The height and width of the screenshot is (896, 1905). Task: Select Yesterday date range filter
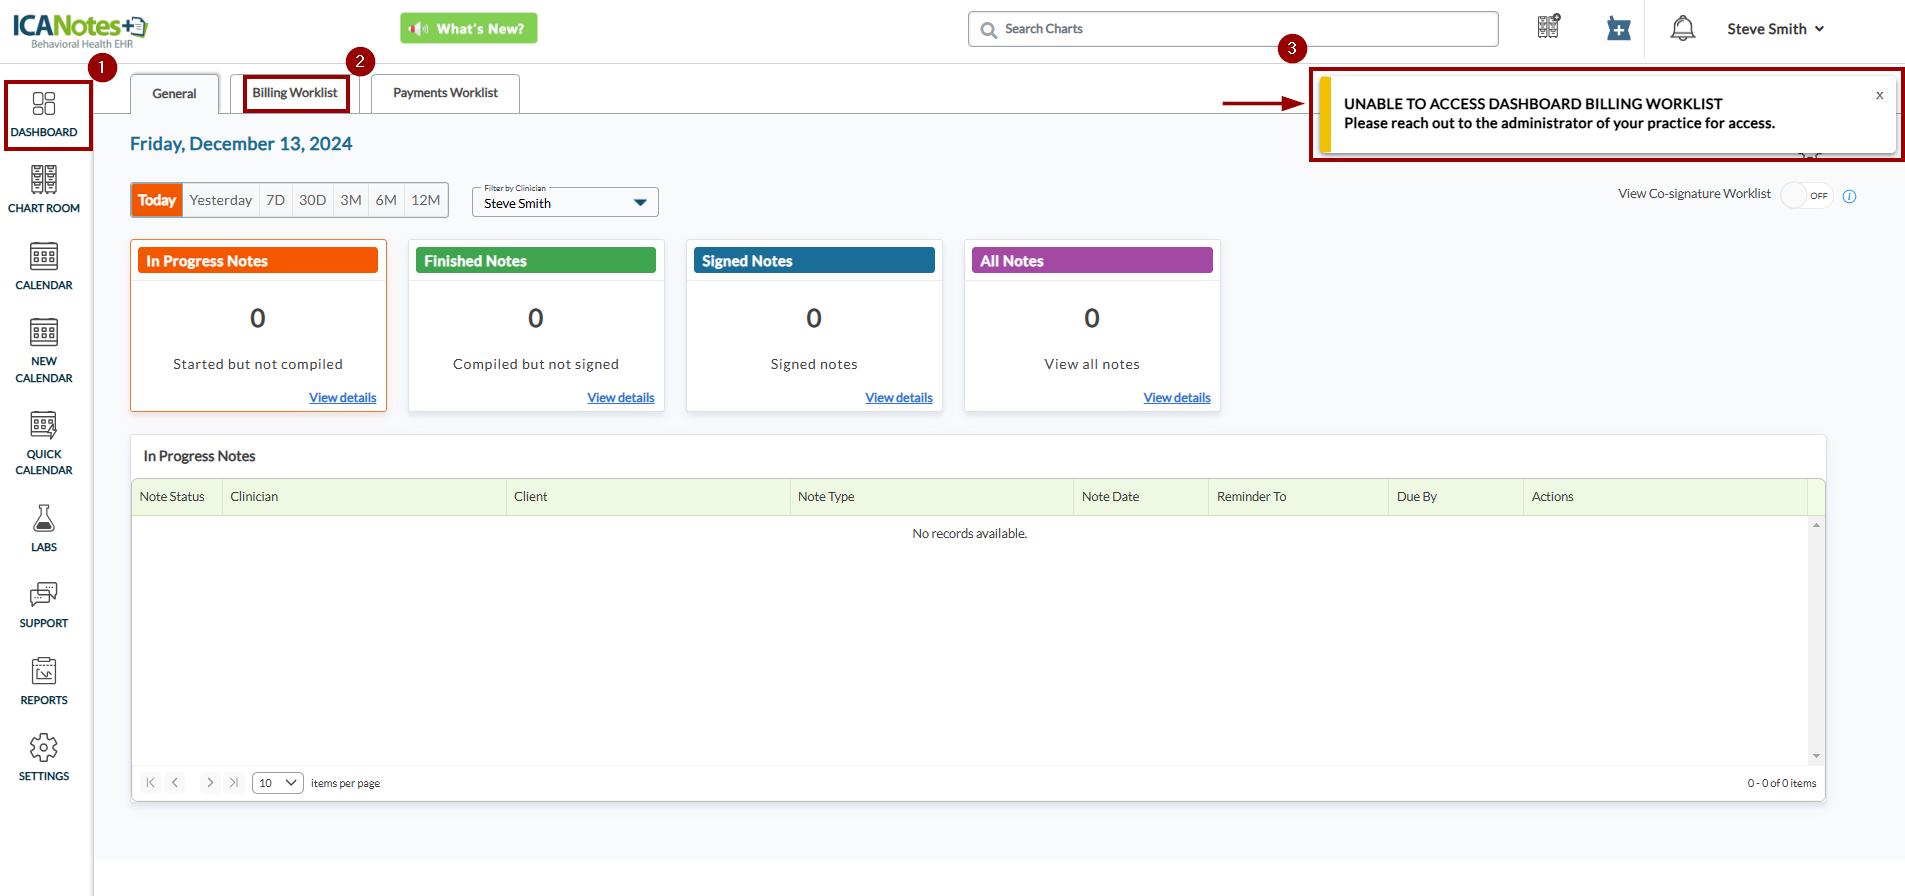click(x=221, y=200)
